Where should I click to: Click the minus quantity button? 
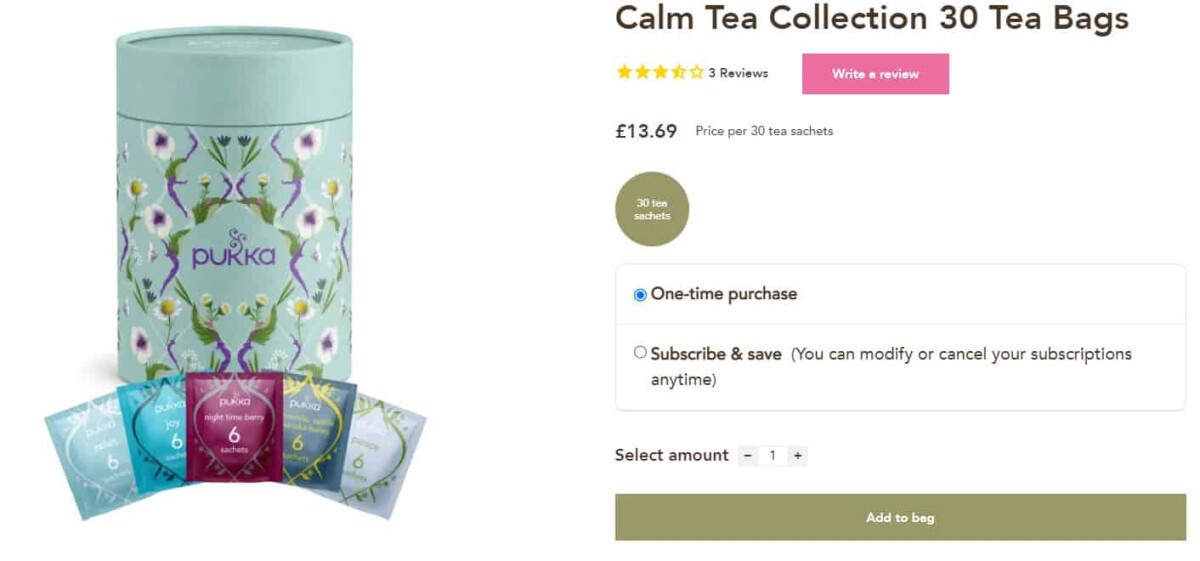click(x=748, y=456)
